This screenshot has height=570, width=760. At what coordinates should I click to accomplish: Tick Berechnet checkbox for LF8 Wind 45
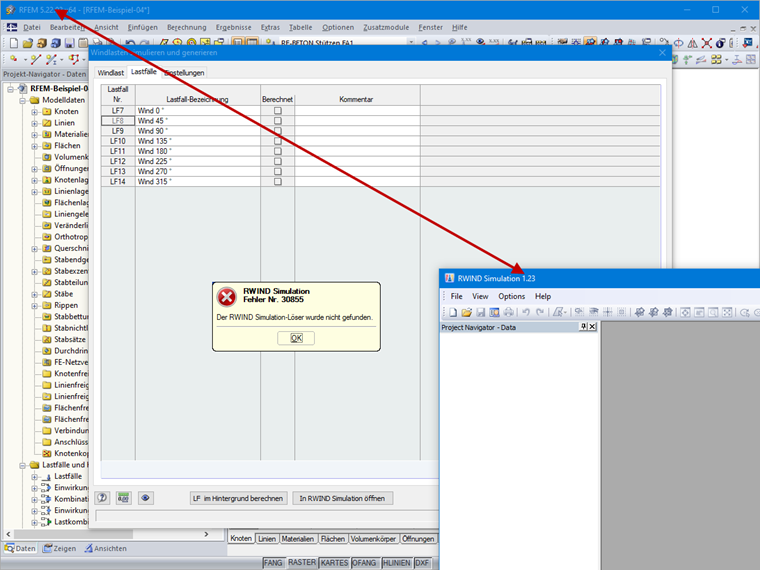278,121
